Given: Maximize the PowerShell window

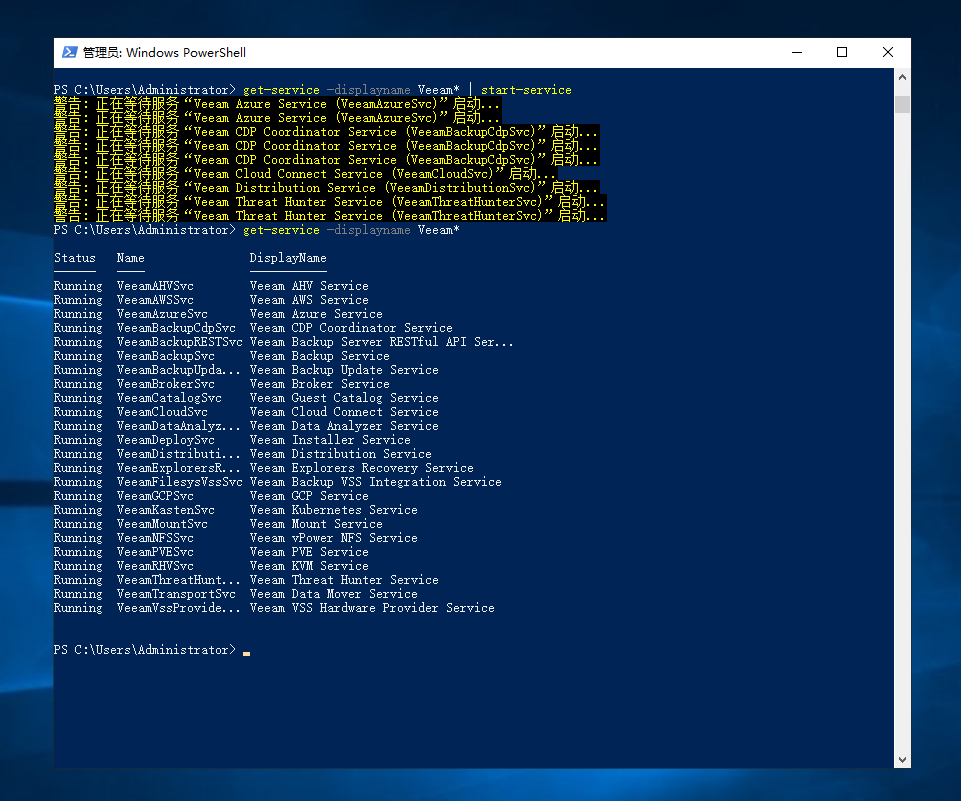Looking at the screenshot, I should 842,53.
